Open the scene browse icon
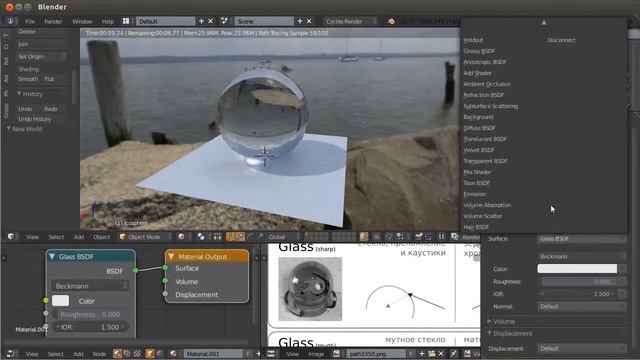 (224, 21)
